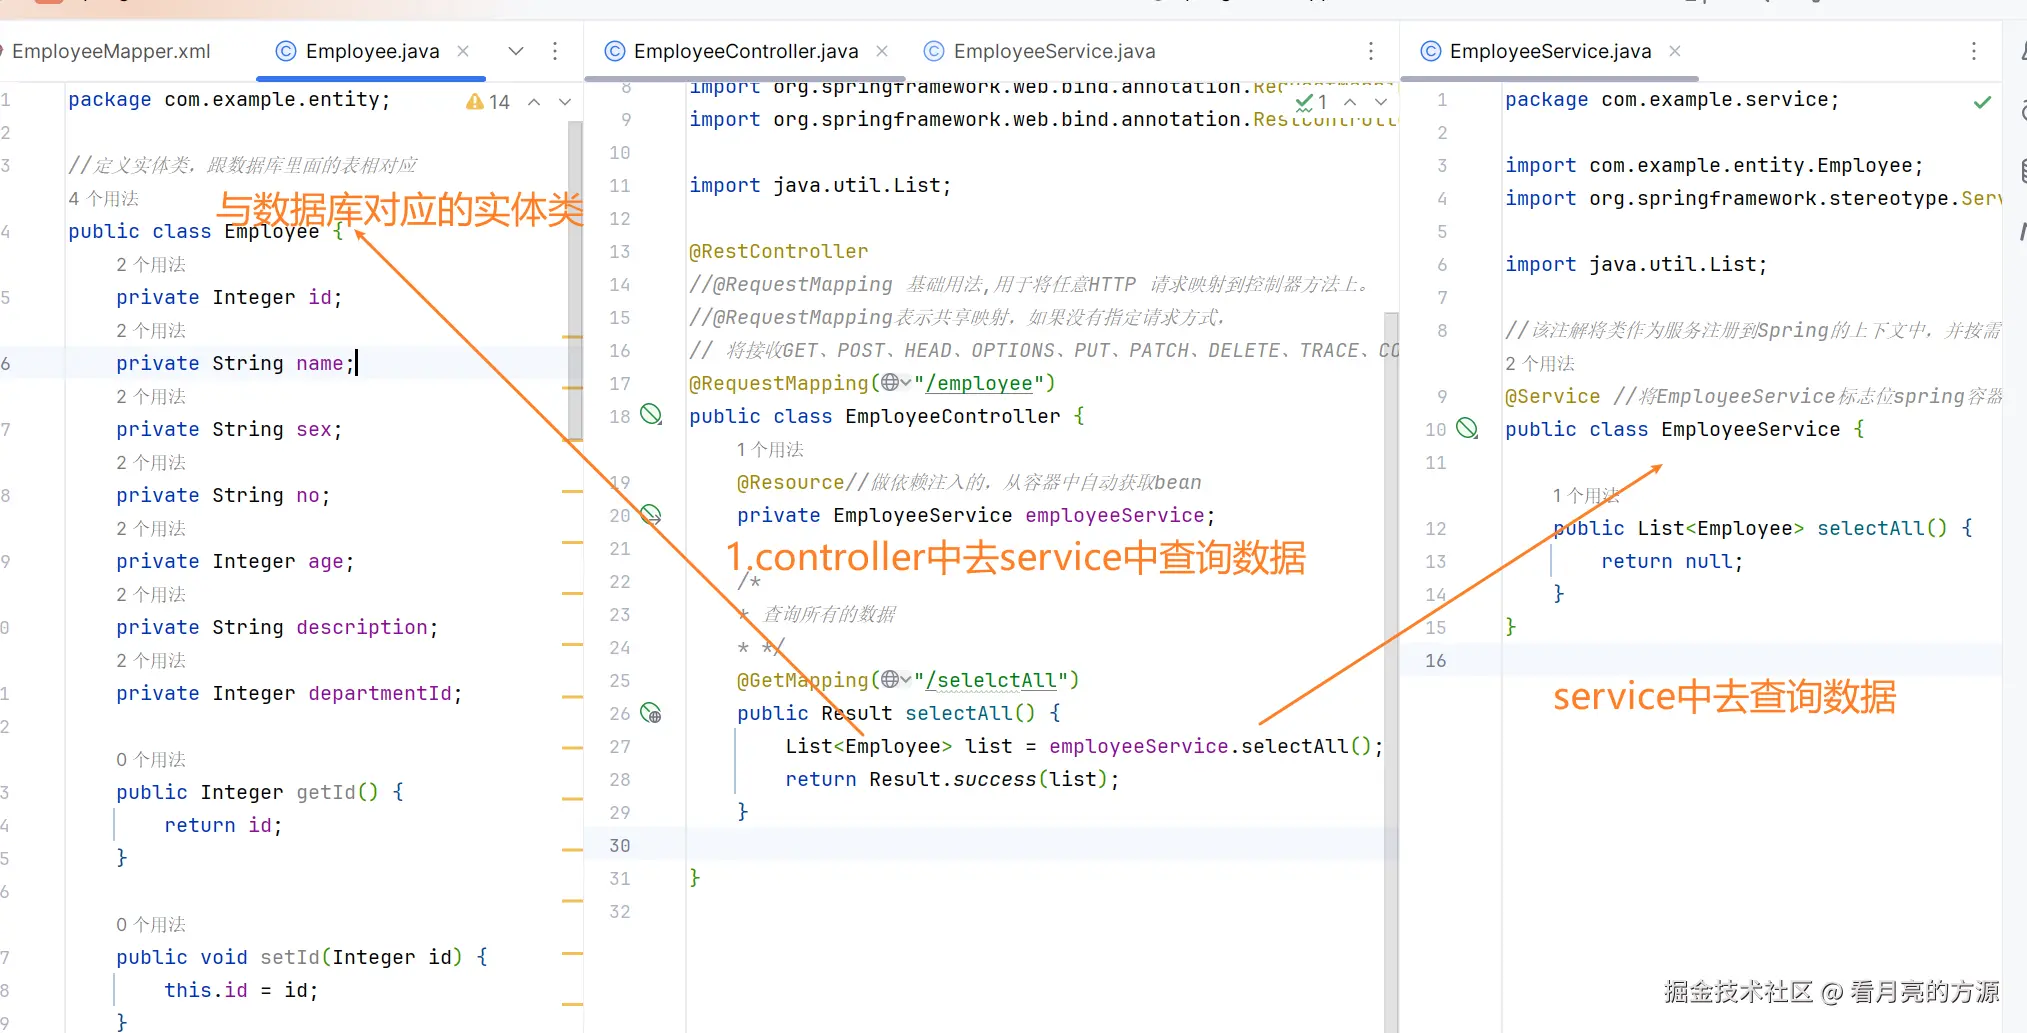Click "package com.example.entity;" line
Viewport: 2027px width, 1033px height.
(229, 99)
